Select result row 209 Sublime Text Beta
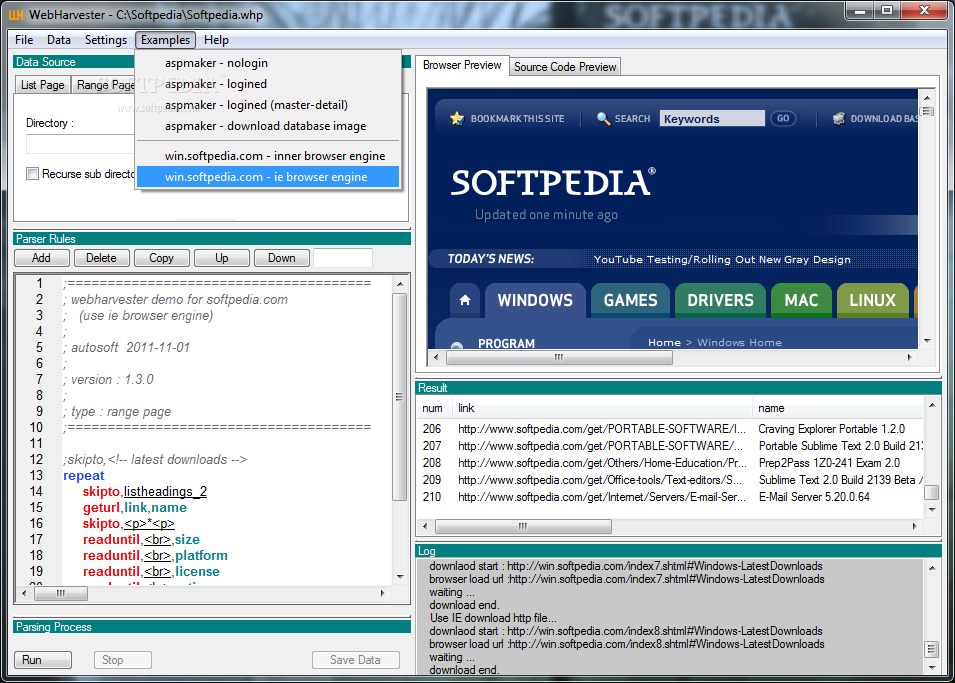 pos(671,480)
